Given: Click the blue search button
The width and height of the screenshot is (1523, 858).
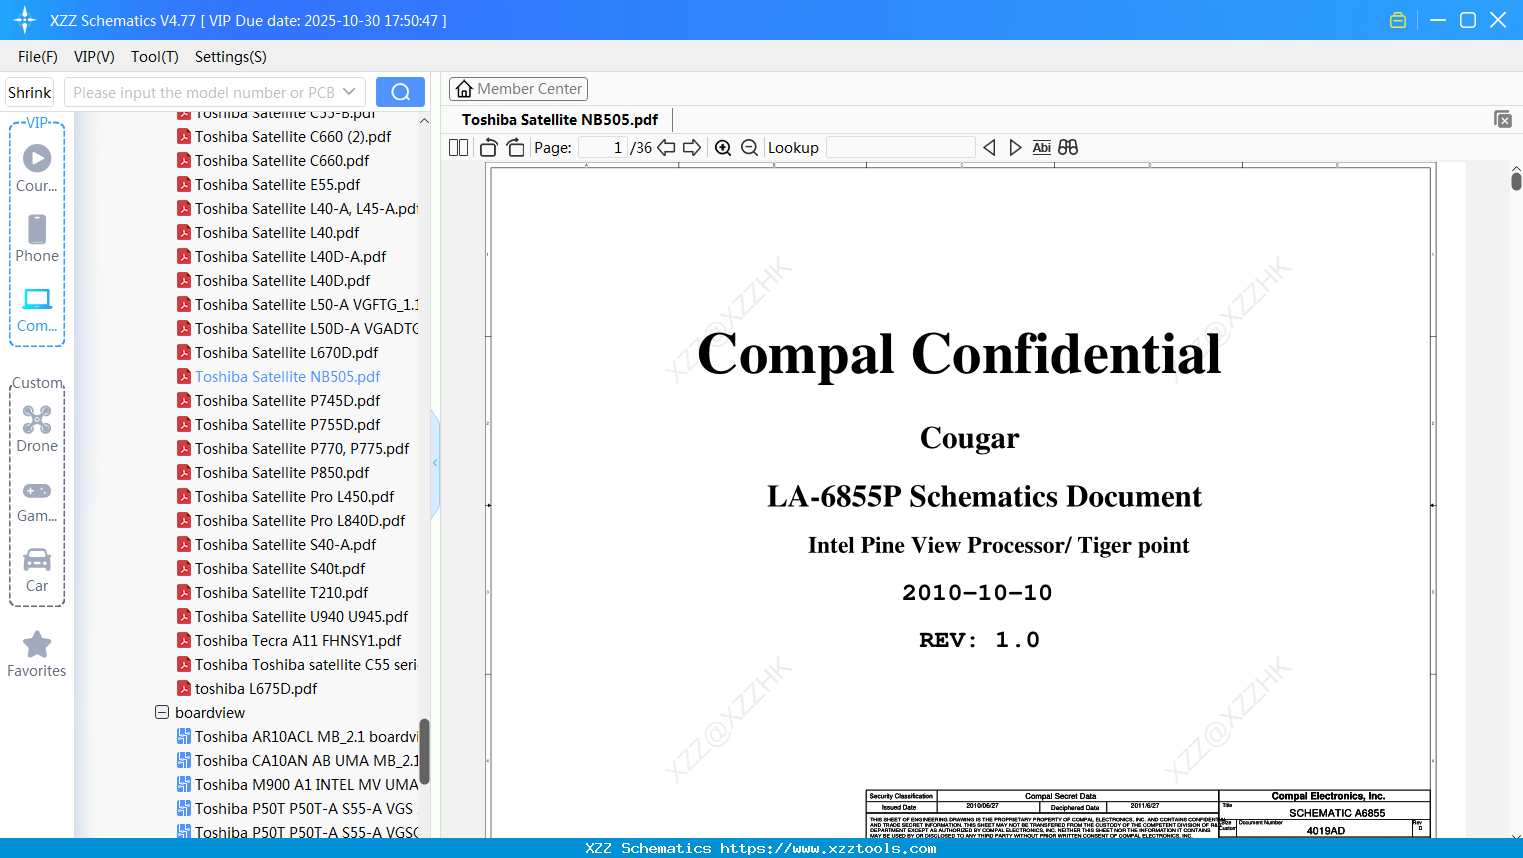Looking at the screenshot, I should tap(400, 92).
